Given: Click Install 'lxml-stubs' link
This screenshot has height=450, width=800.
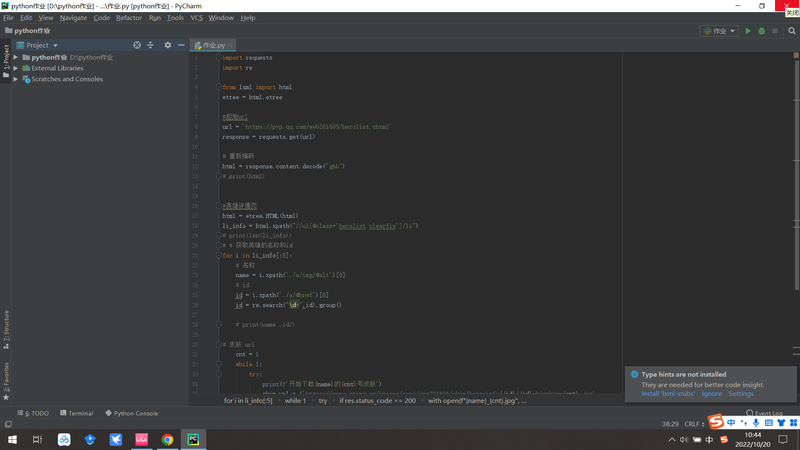Looking at the screenshot, I should coord(668,394).
